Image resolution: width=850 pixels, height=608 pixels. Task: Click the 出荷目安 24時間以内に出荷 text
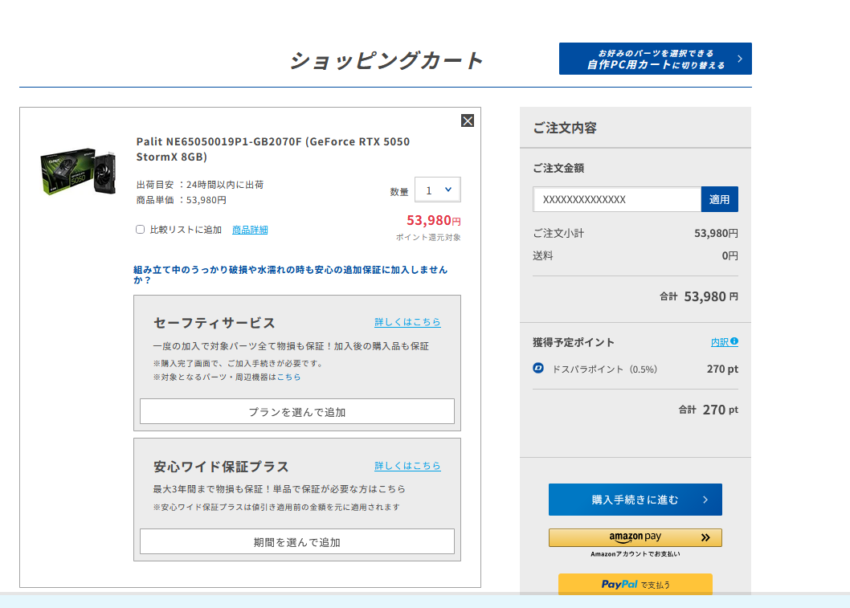[x=199, y=185]
